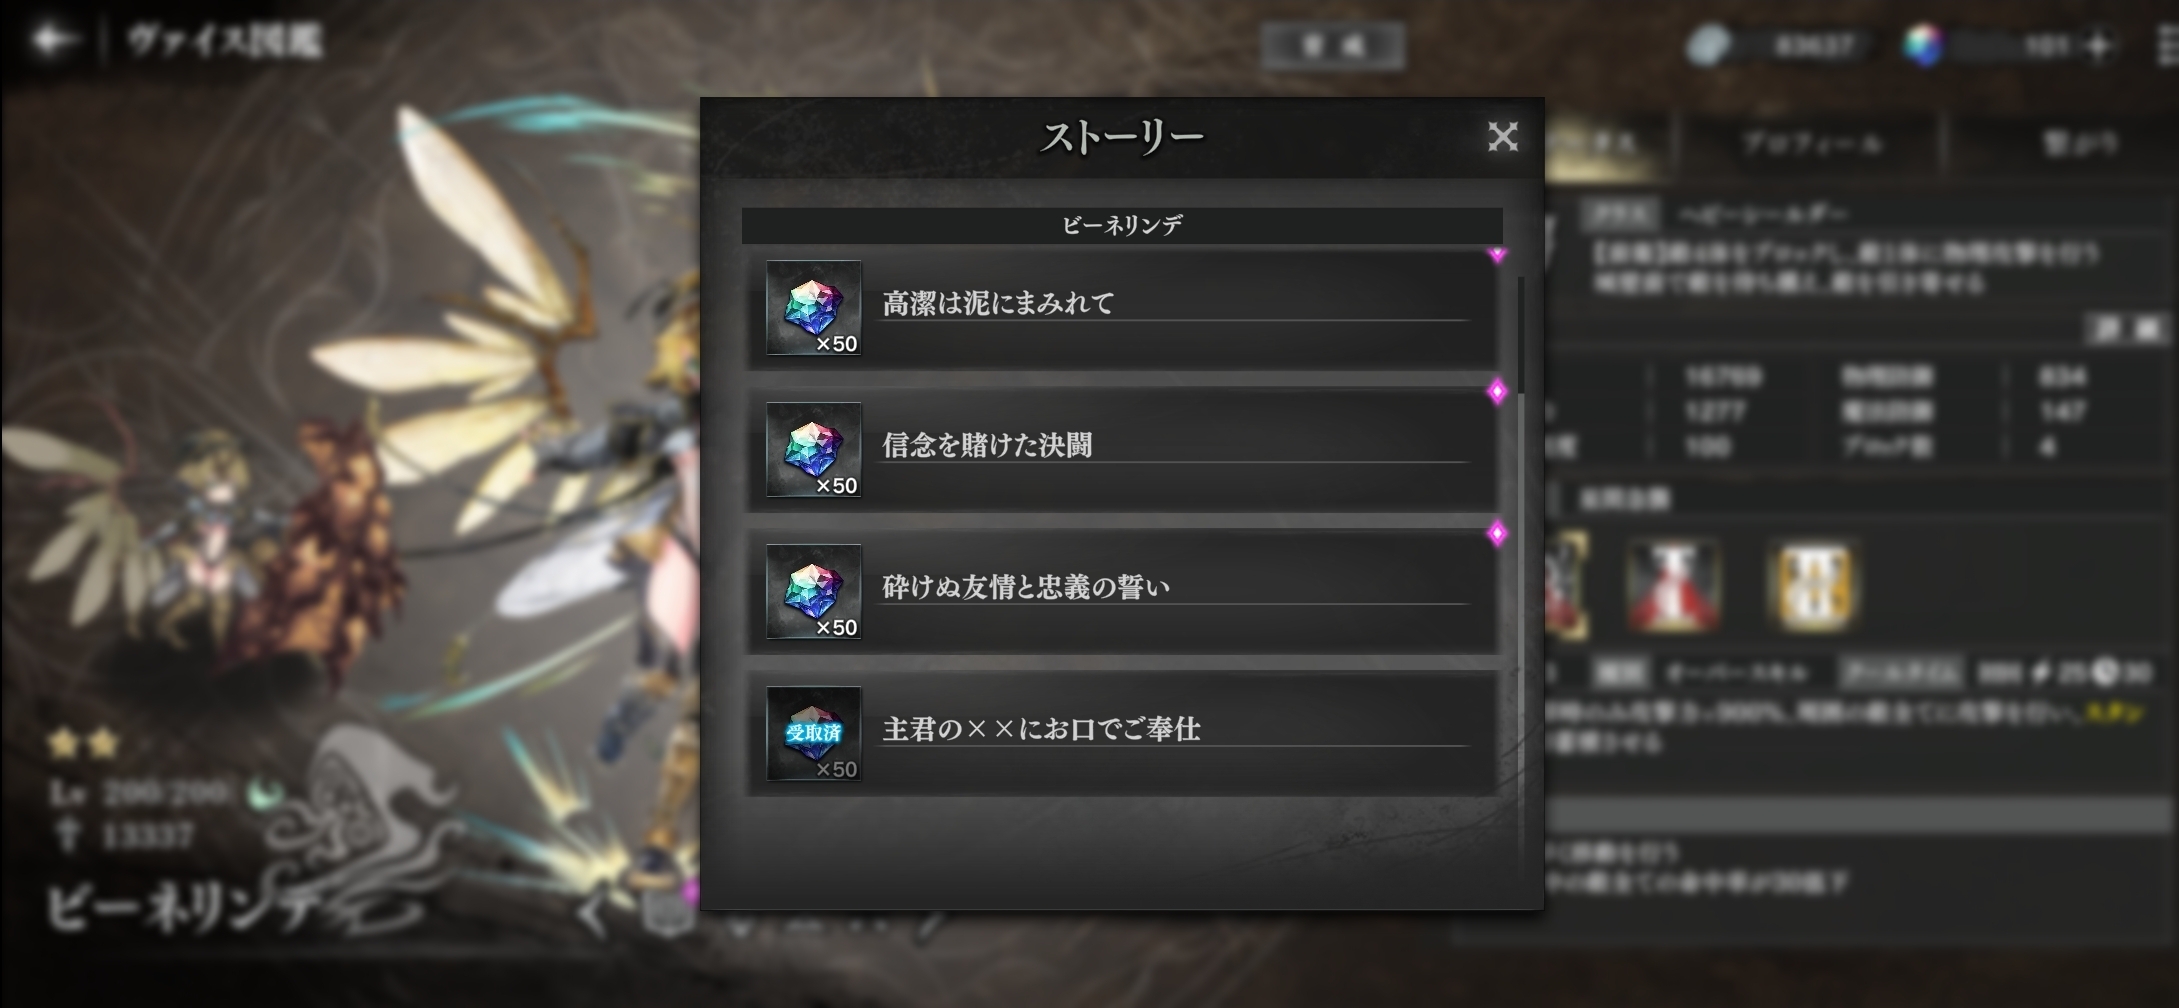Go back with the arrow icon
Image resolution: width=2179 pixels, height=1008 pixels.
tap(52, 40)
